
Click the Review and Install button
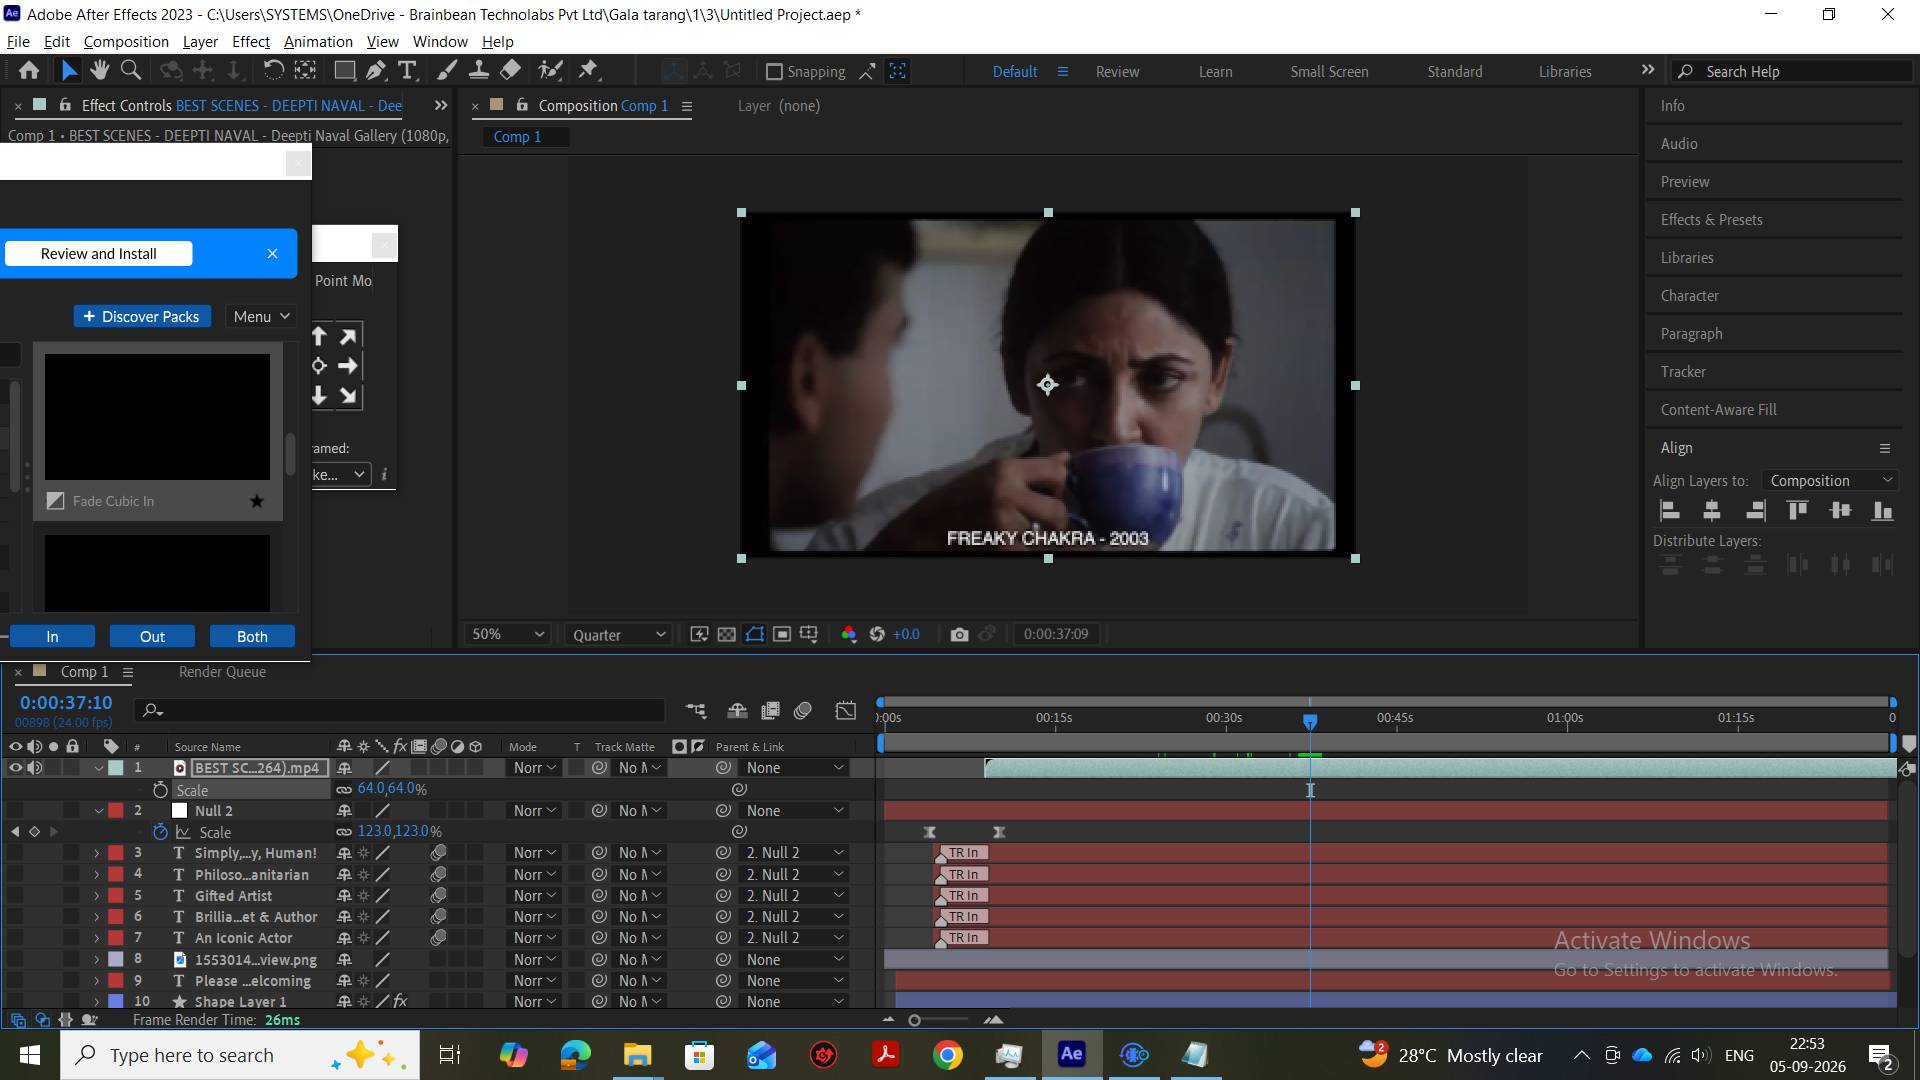click(x=98, y=254)
